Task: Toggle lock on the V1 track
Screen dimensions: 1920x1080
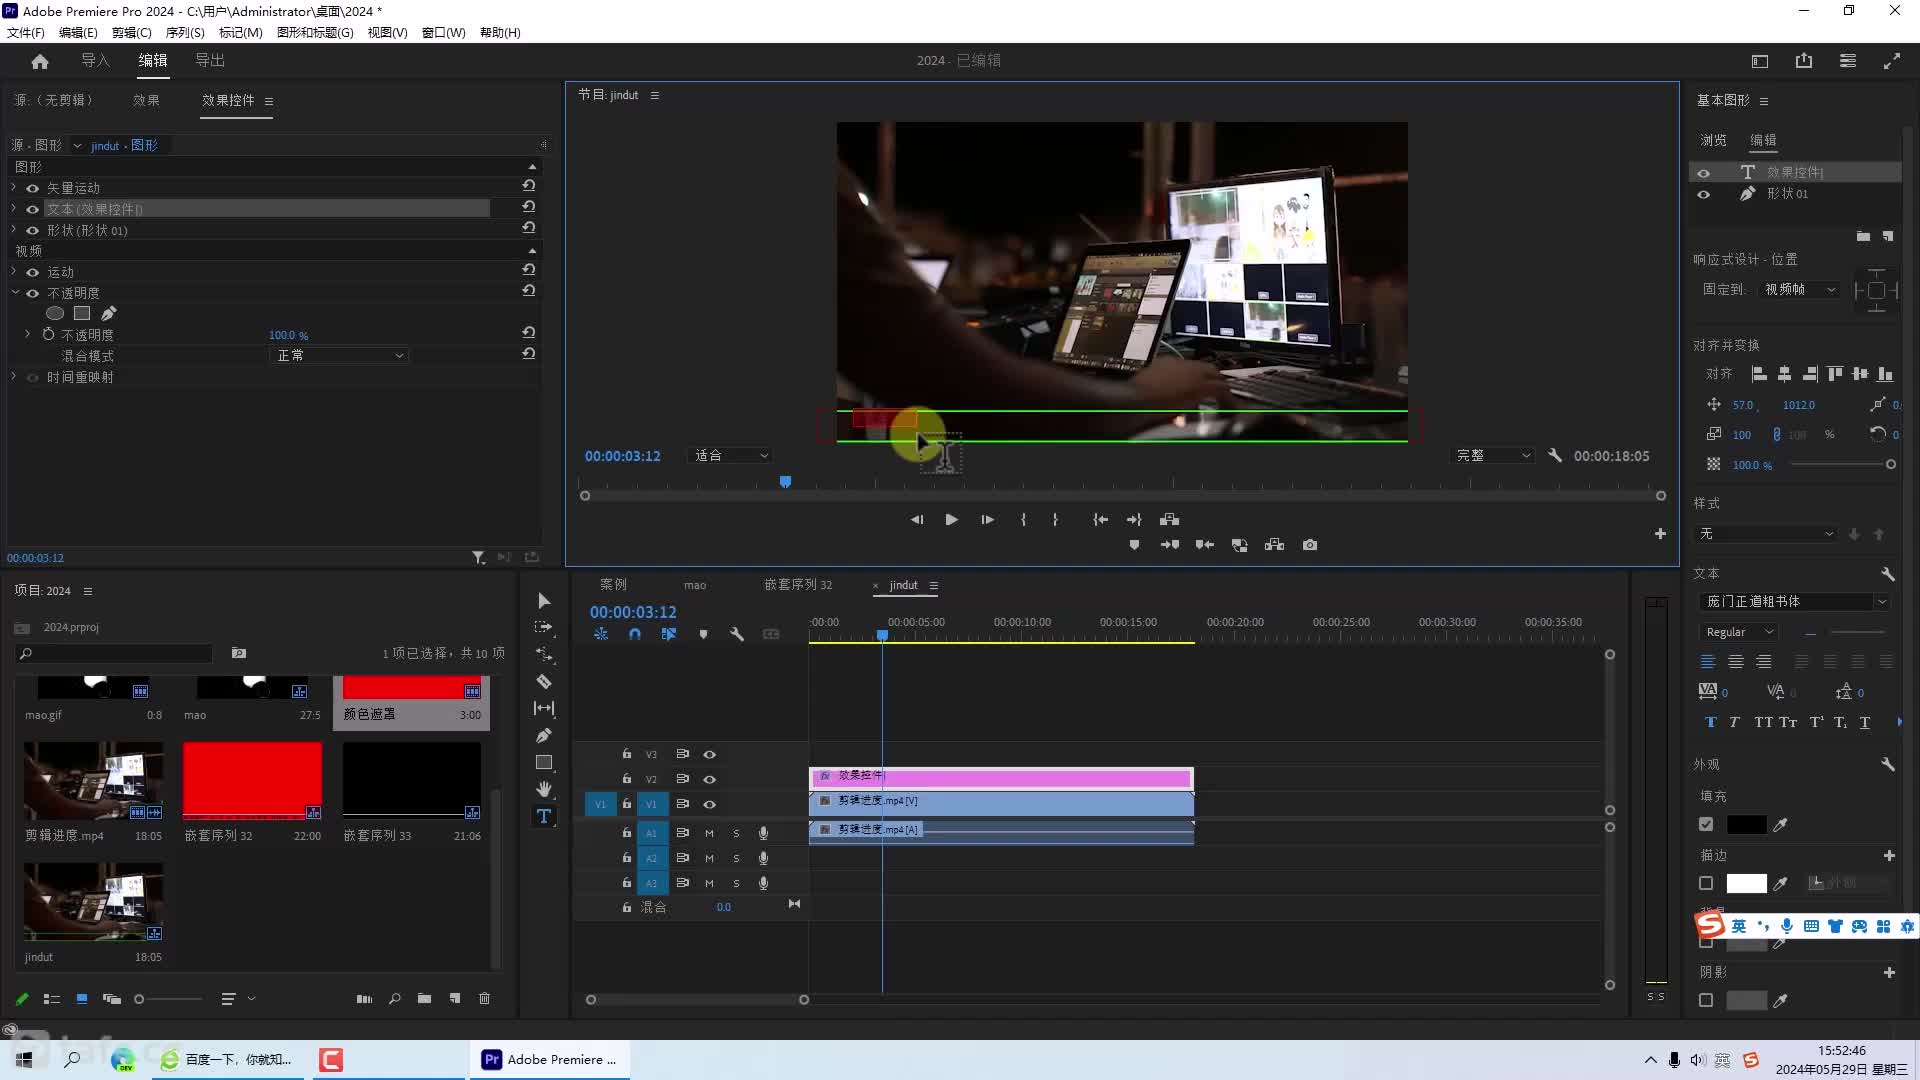Action: point(627,804)
